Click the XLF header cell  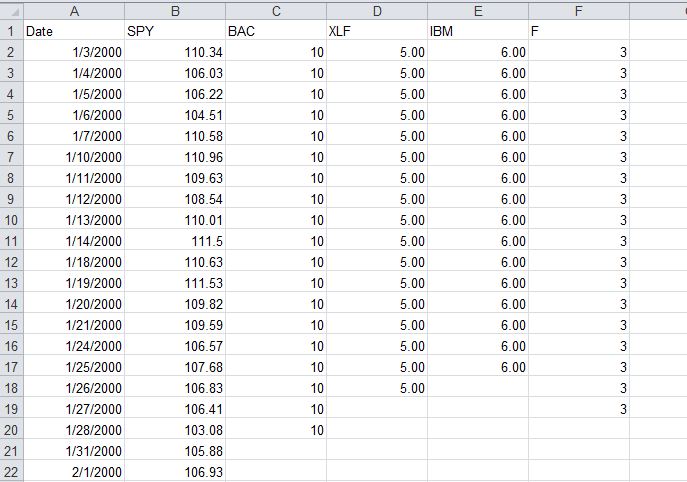[x=377, y=31]
